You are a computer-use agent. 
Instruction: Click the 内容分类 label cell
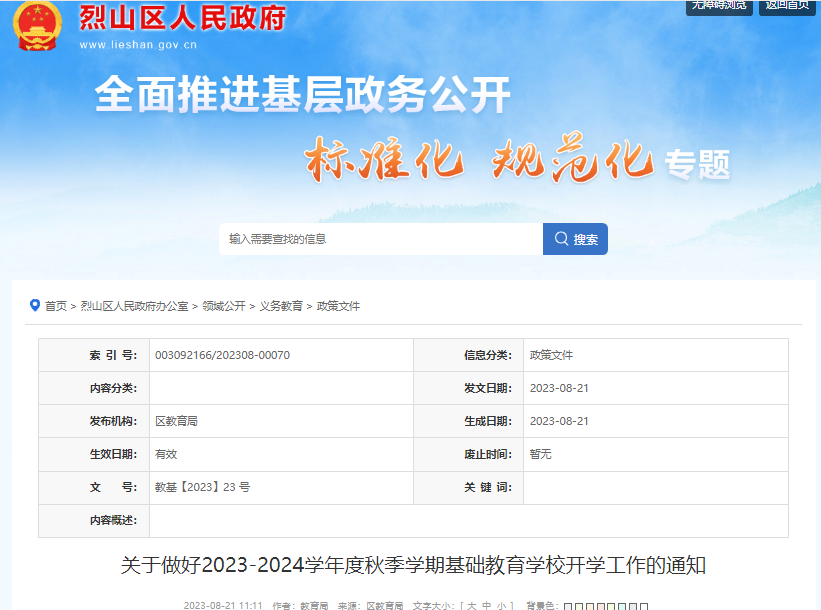pyautogui.click(x=94, y=388)
